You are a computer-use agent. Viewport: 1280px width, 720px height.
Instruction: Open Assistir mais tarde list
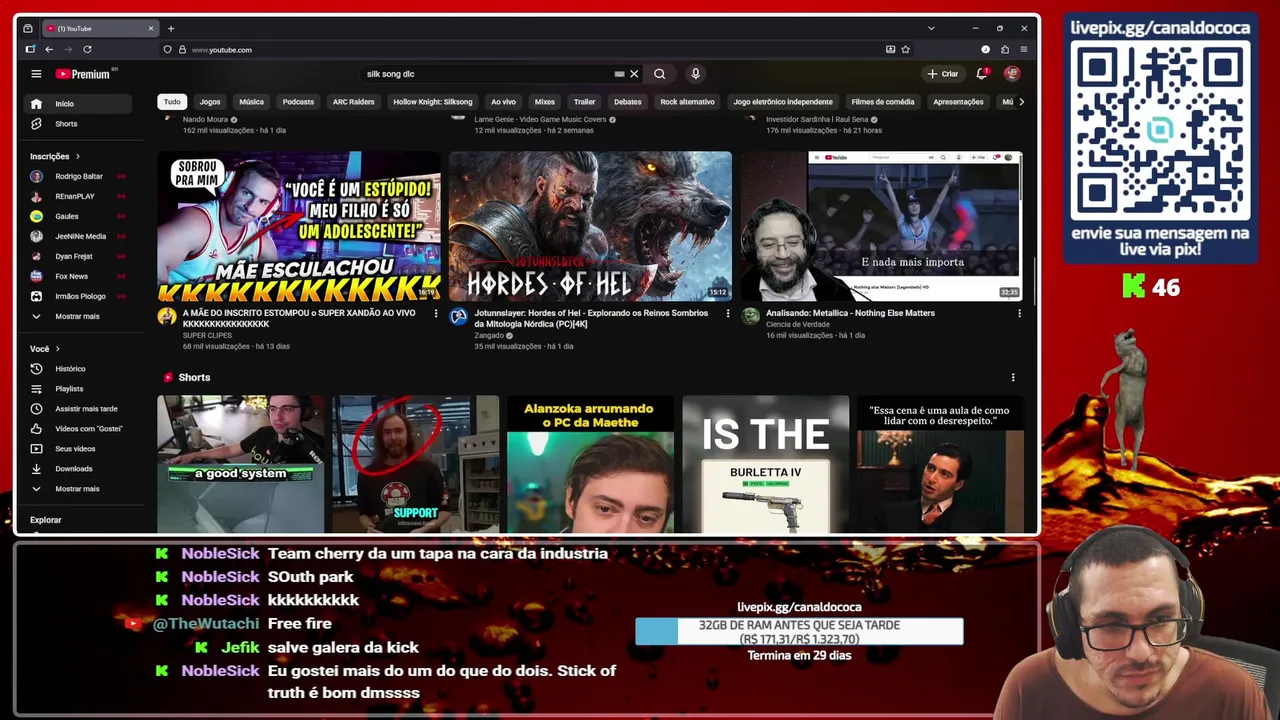click(78, 409)
